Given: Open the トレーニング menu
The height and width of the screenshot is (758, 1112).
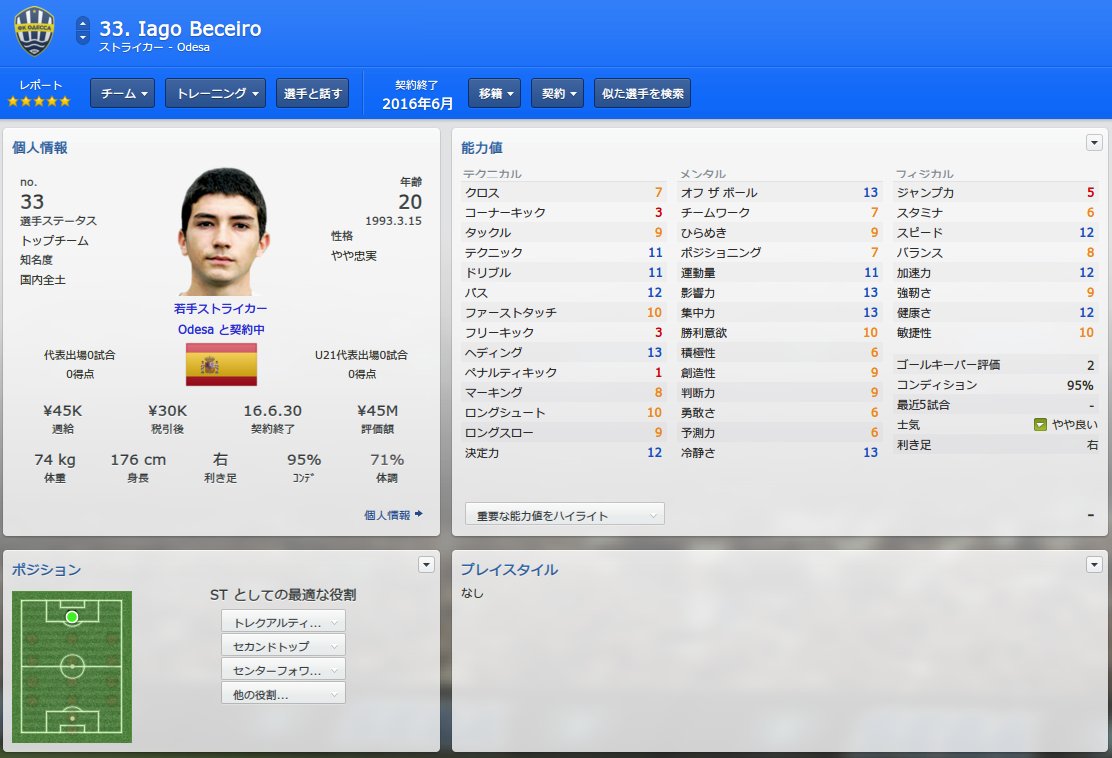Looking at the screenshot, I should coord(216,93).
